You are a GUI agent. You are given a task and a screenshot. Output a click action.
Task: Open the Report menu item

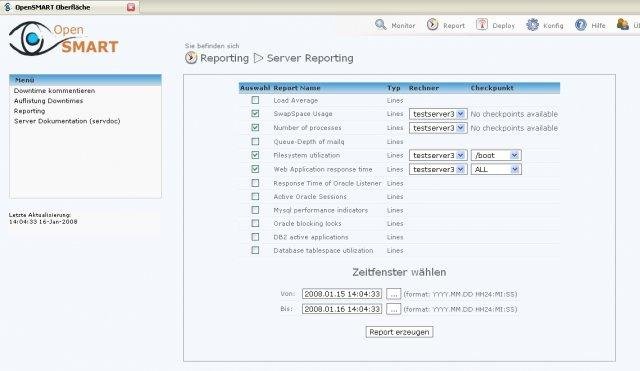454,25
